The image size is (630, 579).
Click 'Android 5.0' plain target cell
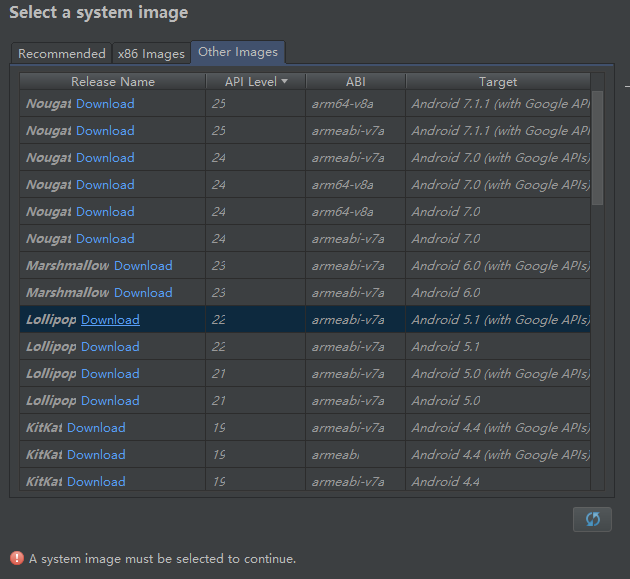pos(498,400)
